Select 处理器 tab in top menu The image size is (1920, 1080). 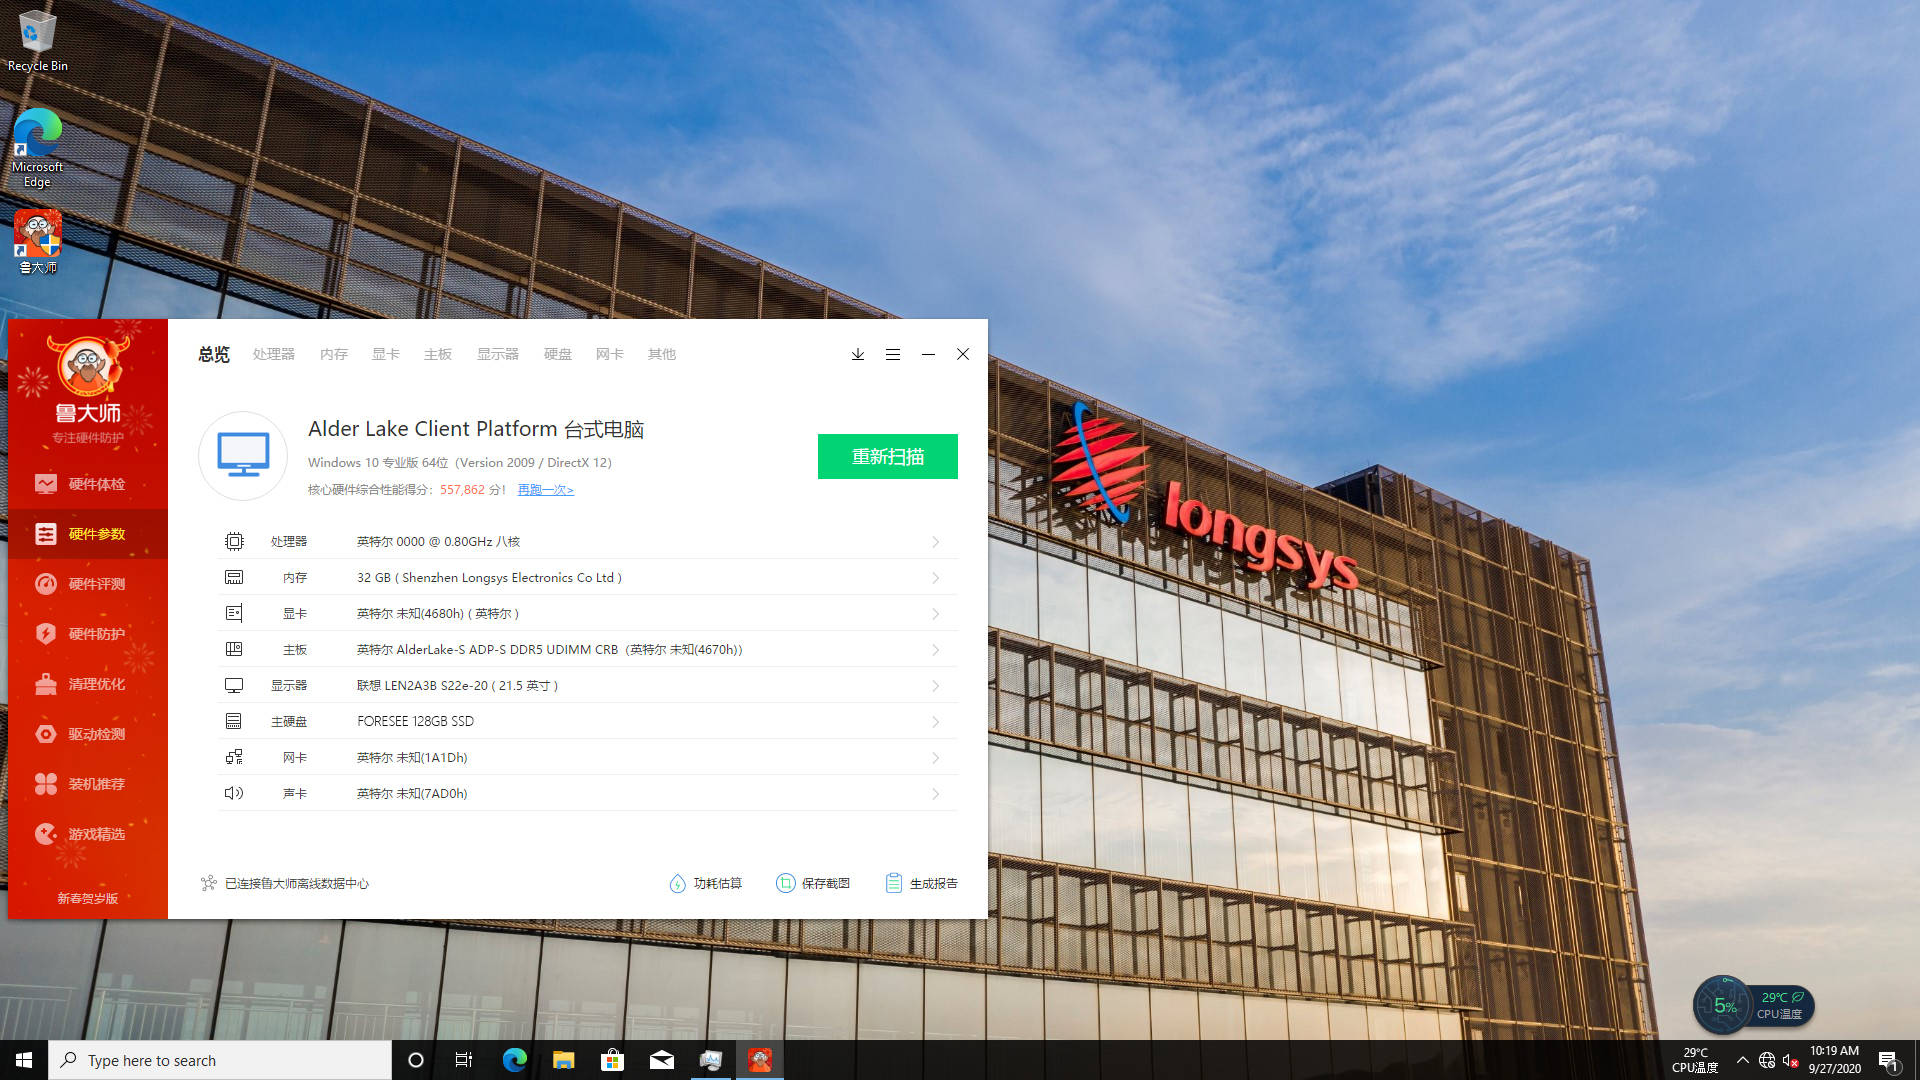[273, 353]
